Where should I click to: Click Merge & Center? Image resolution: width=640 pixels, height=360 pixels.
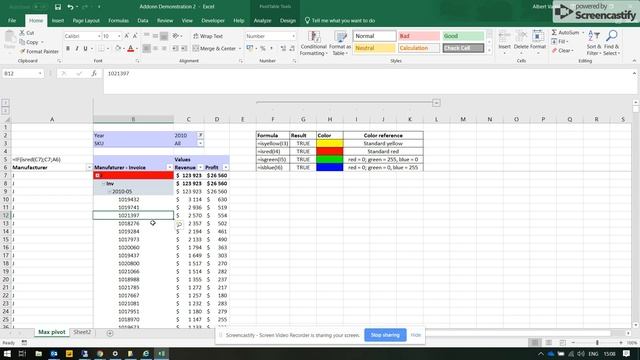[x=215, y=49]
